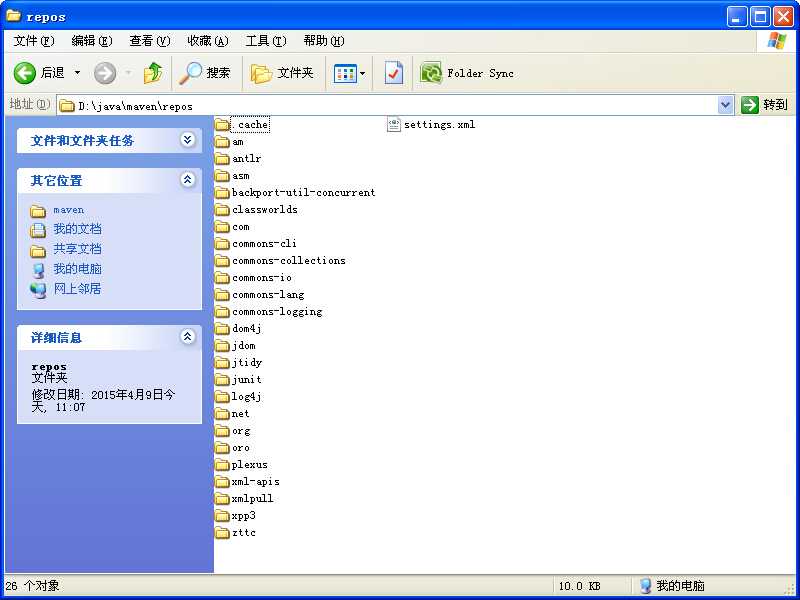Image resolution: width=800 pixels, height=600 pixels.
Task: Click the xml-apis folder name
Action: pyautogui.click(x=256, y=482)
